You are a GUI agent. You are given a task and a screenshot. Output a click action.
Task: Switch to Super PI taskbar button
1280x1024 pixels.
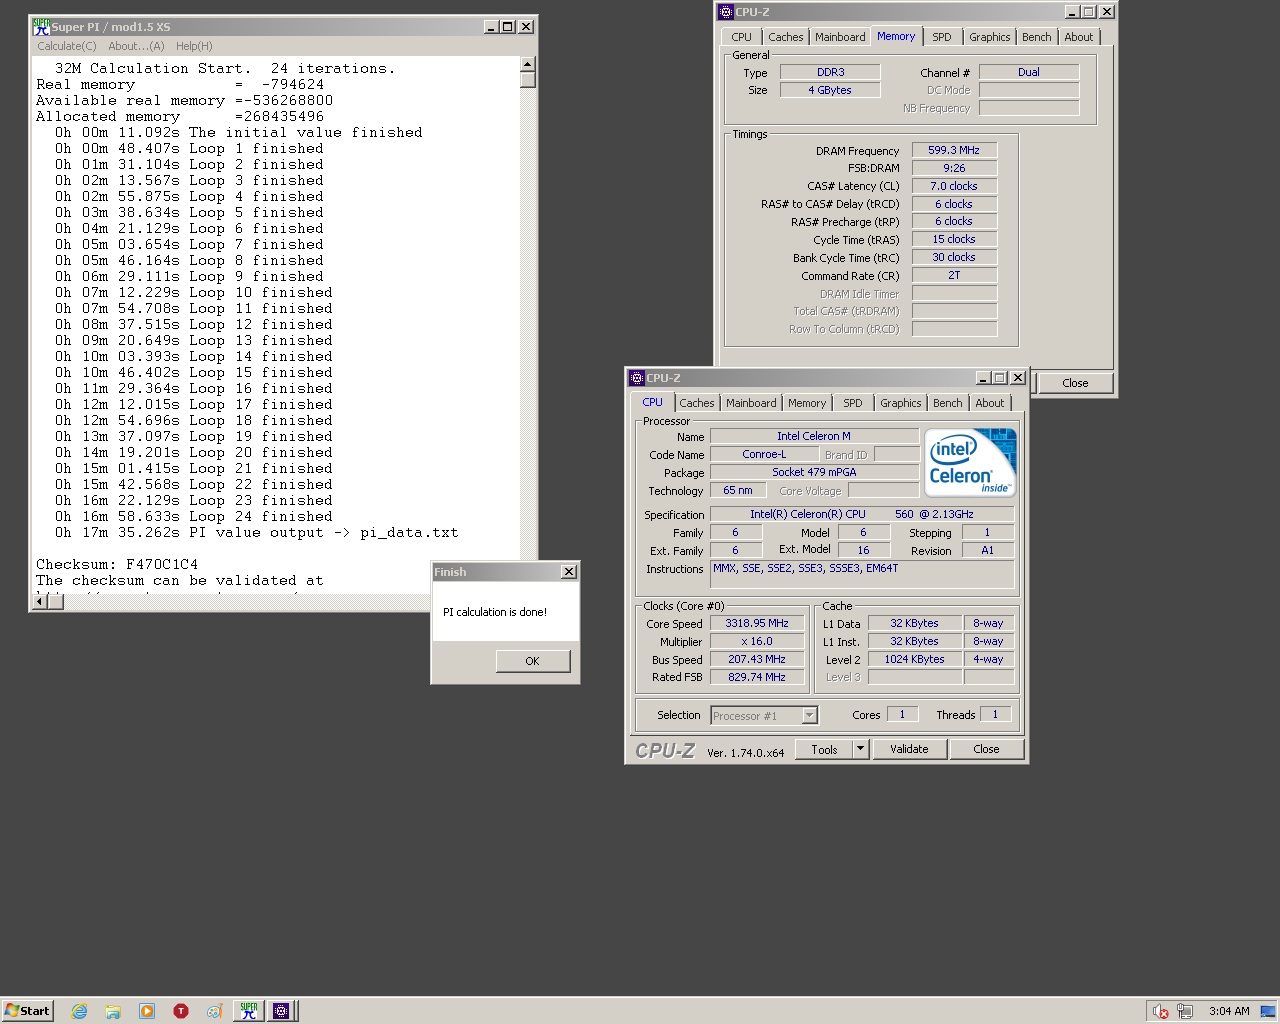[x=248, y=1011]
